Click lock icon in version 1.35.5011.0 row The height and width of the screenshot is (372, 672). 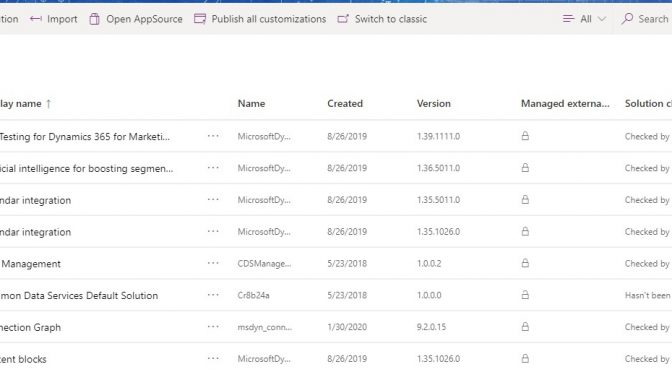tap(525, 199)
